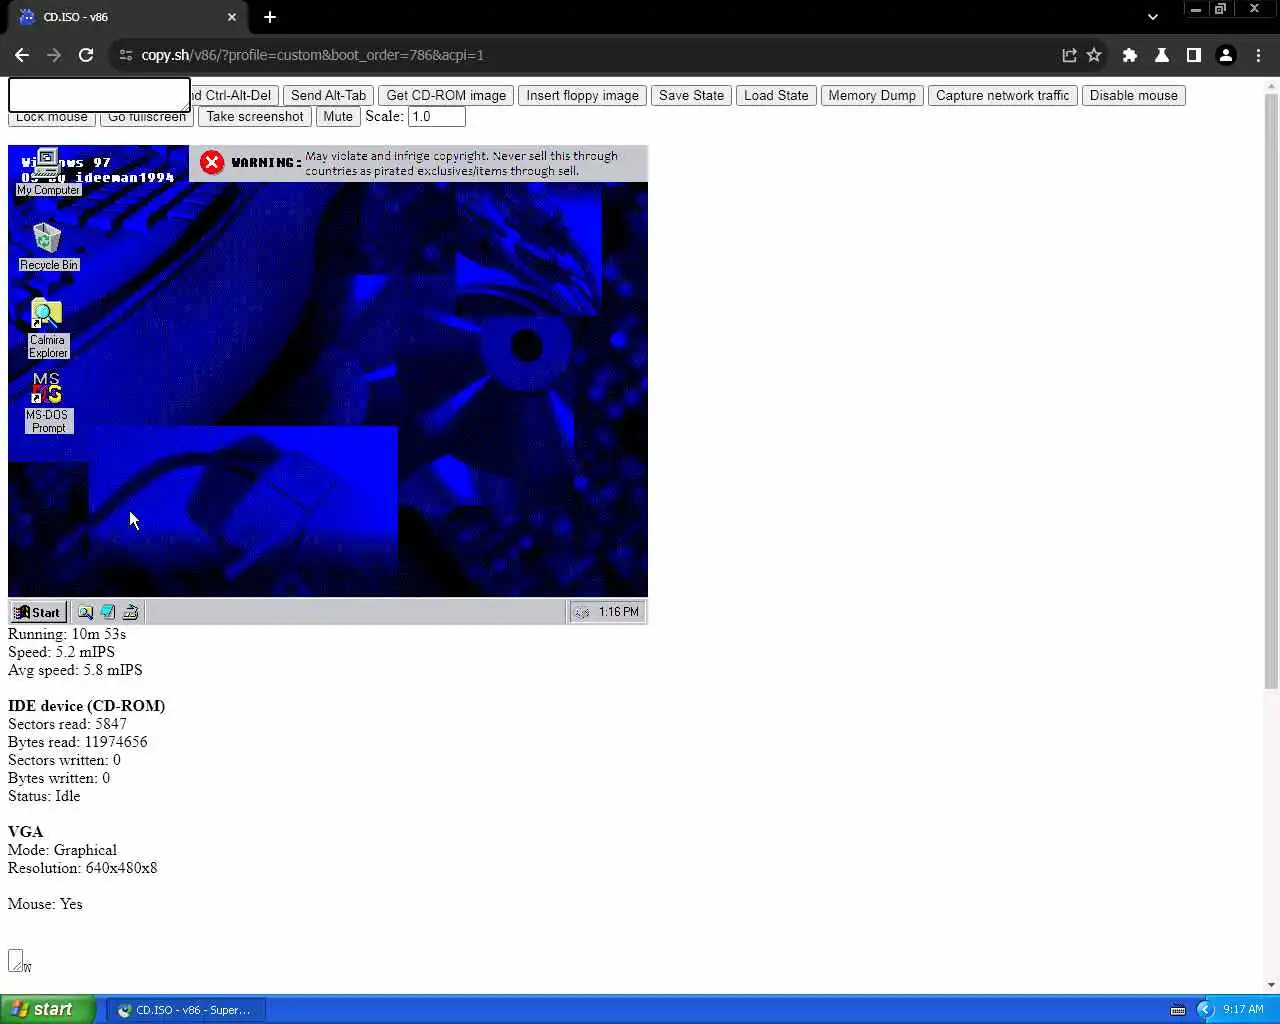Expand the tab search dropdown arrow
Screen dimensions: 1280x1024
point(1153,17)
